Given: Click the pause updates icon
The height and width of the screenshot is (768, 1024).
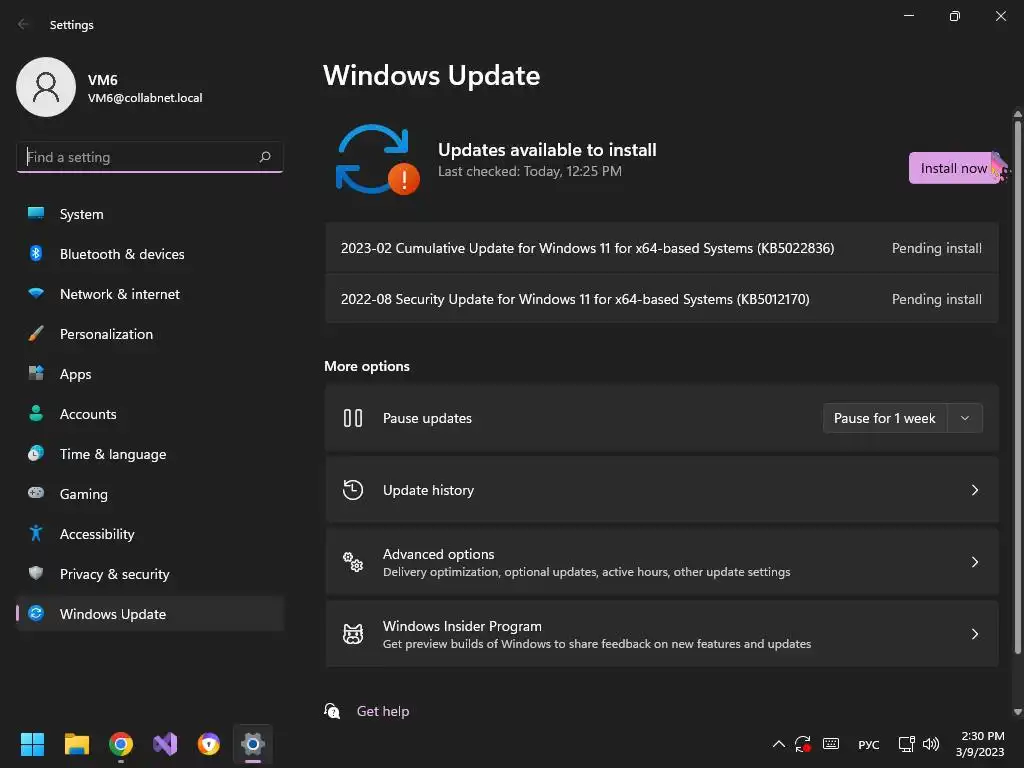Looking at the screenshot, I should point(353,418).
